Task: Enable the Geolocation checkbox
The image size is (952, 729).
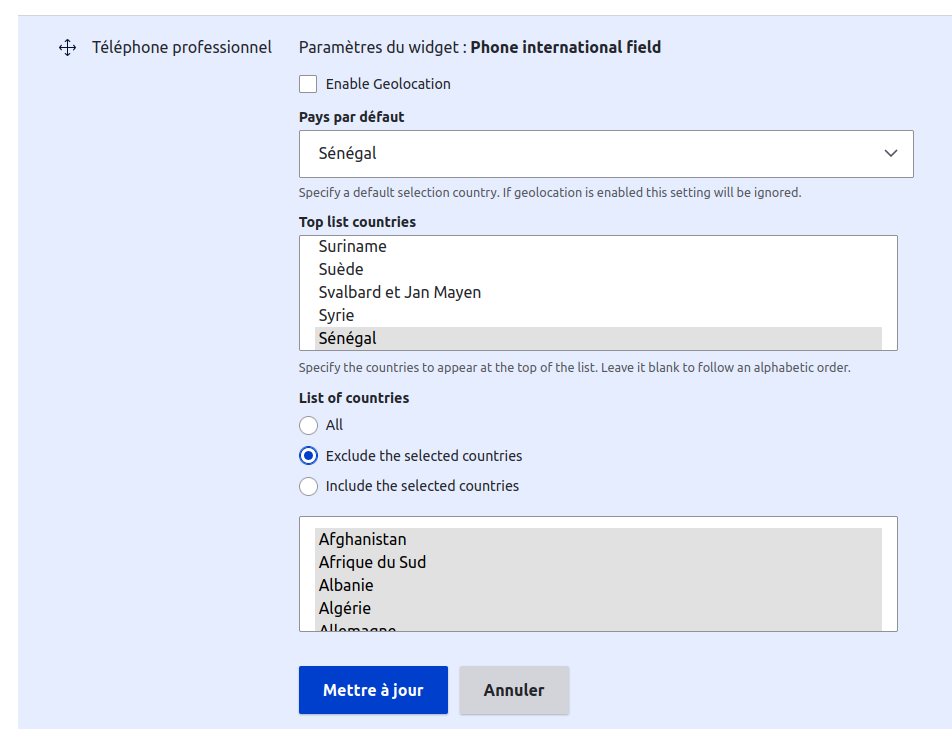Action: point(307,84)
